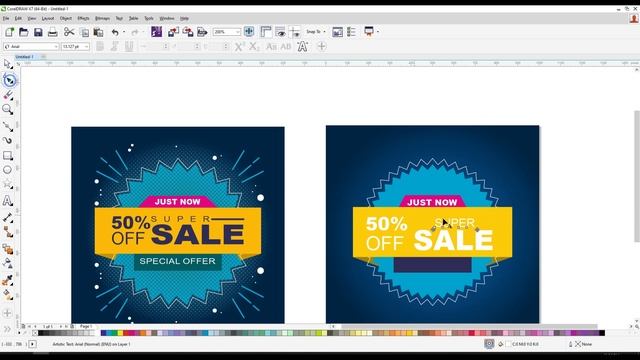Select the Ellipse tool
Viewport: 640px width, 360px height.
pos(7,170)
